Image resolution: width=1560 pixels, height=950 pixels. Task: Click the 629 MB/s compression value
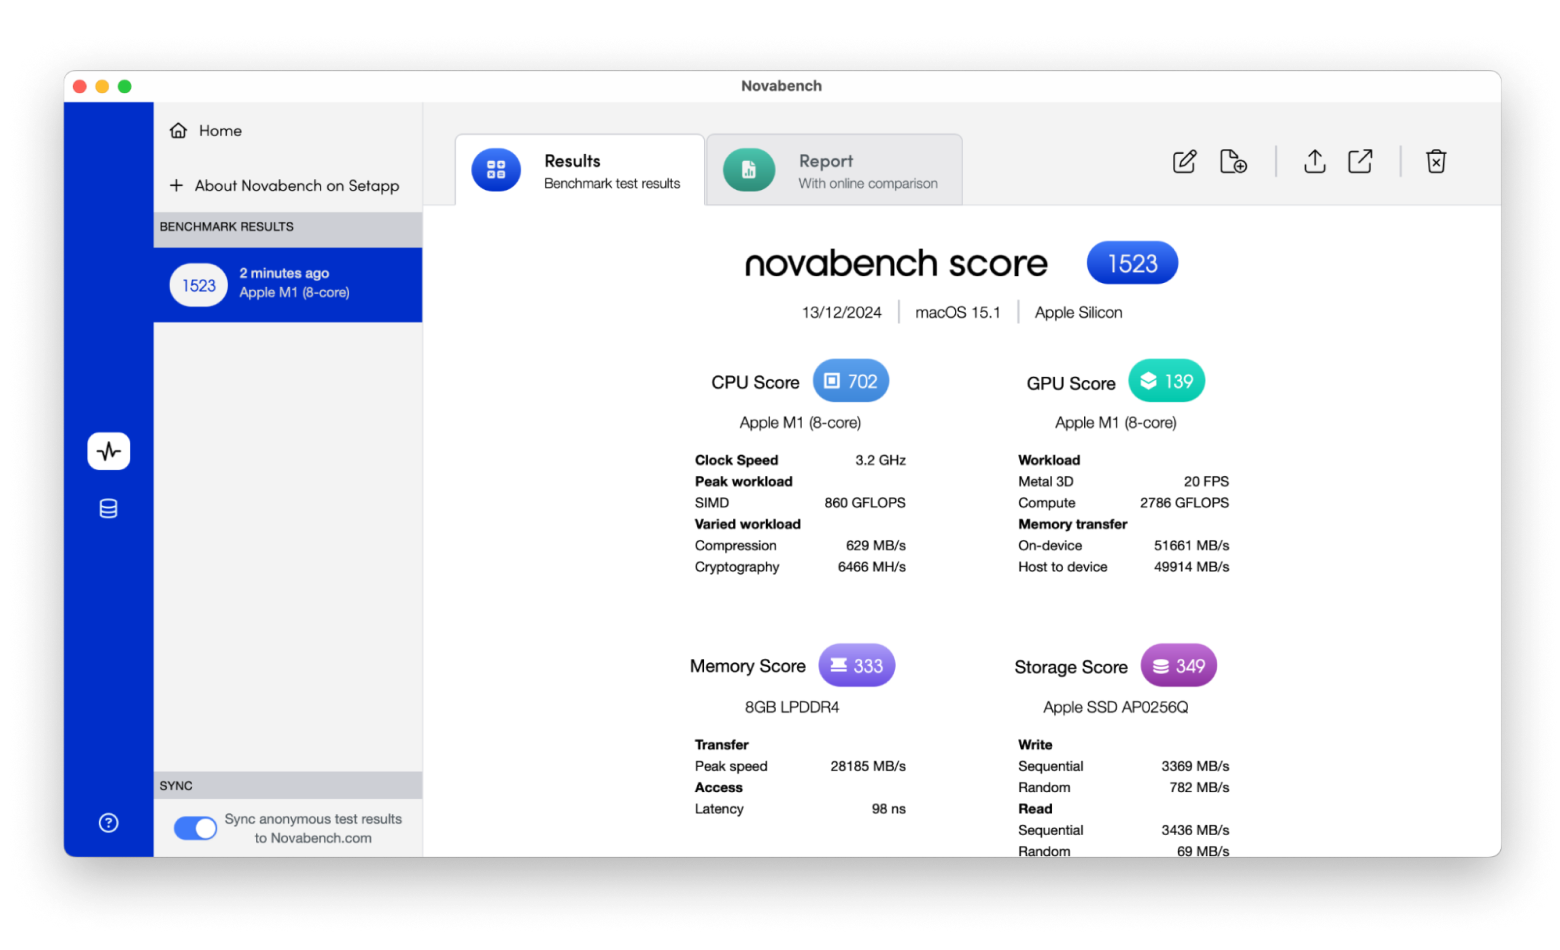(876, 546)
